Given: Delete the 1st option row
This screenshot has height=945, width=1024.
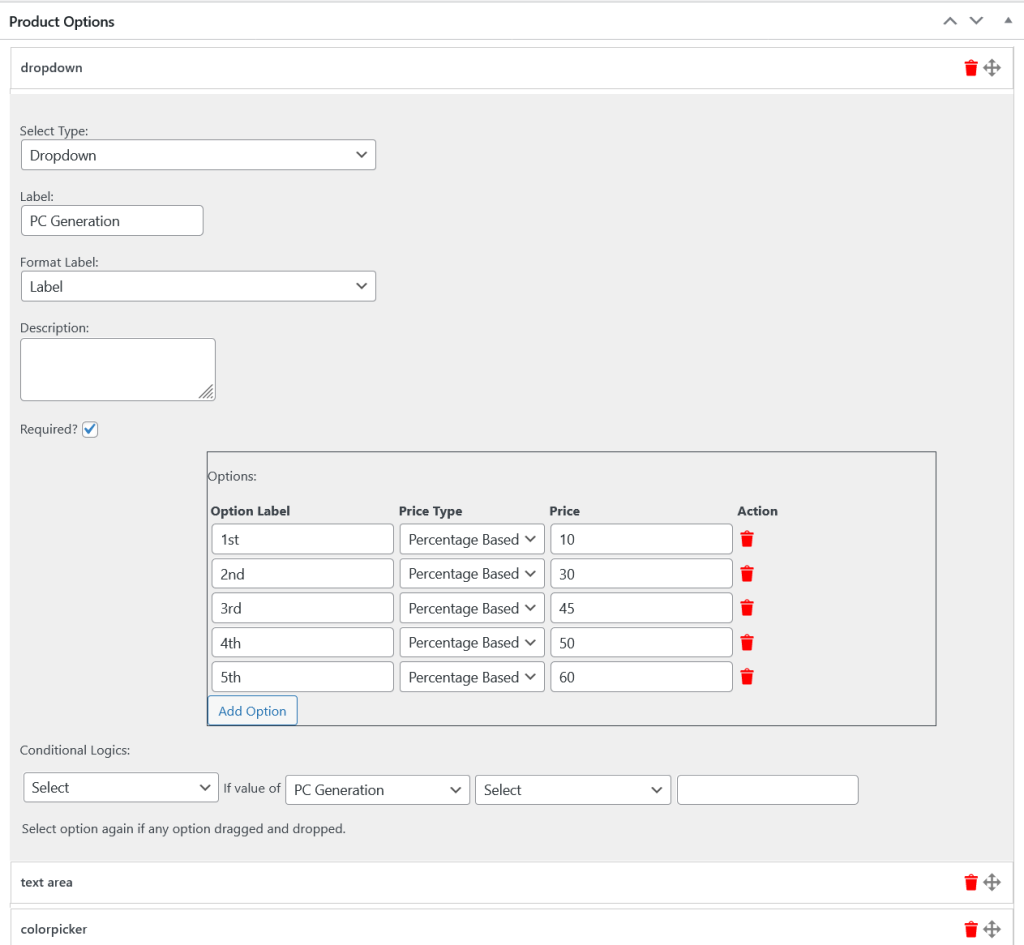Looking at the screenshot, I should click(747, 539).
